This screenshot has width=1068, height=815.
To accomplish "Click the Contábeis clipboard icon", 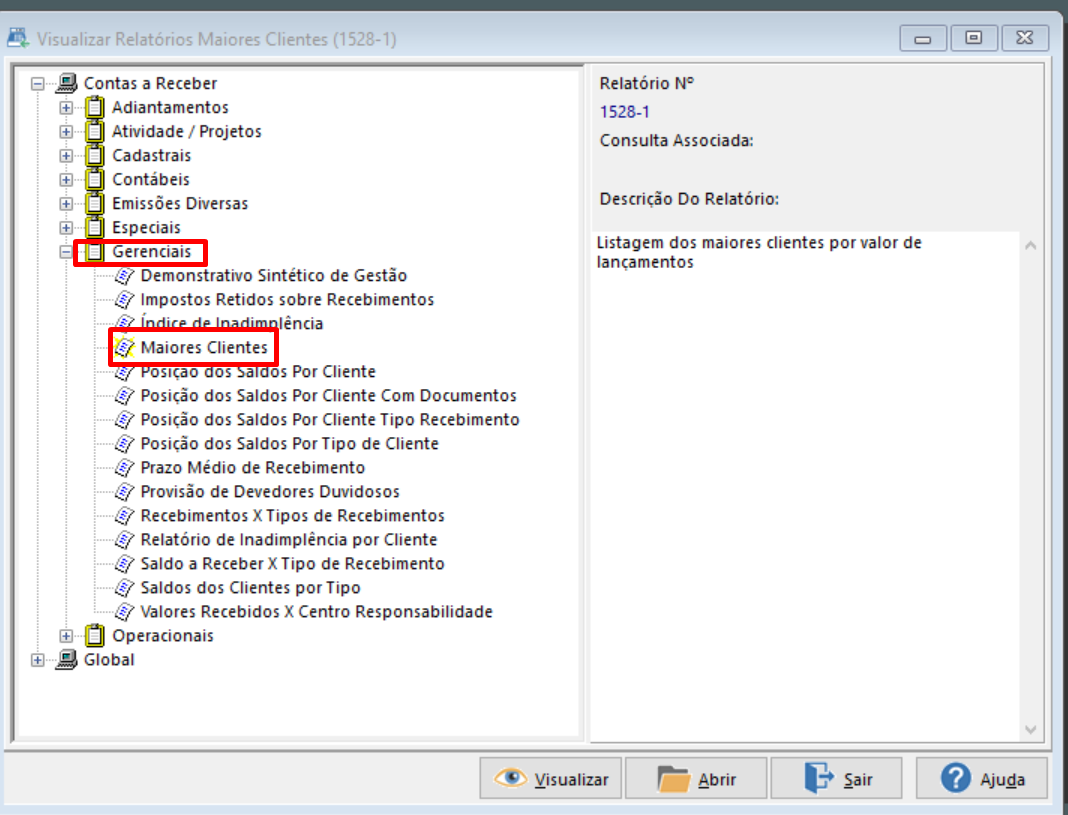I will coord(95,179).
